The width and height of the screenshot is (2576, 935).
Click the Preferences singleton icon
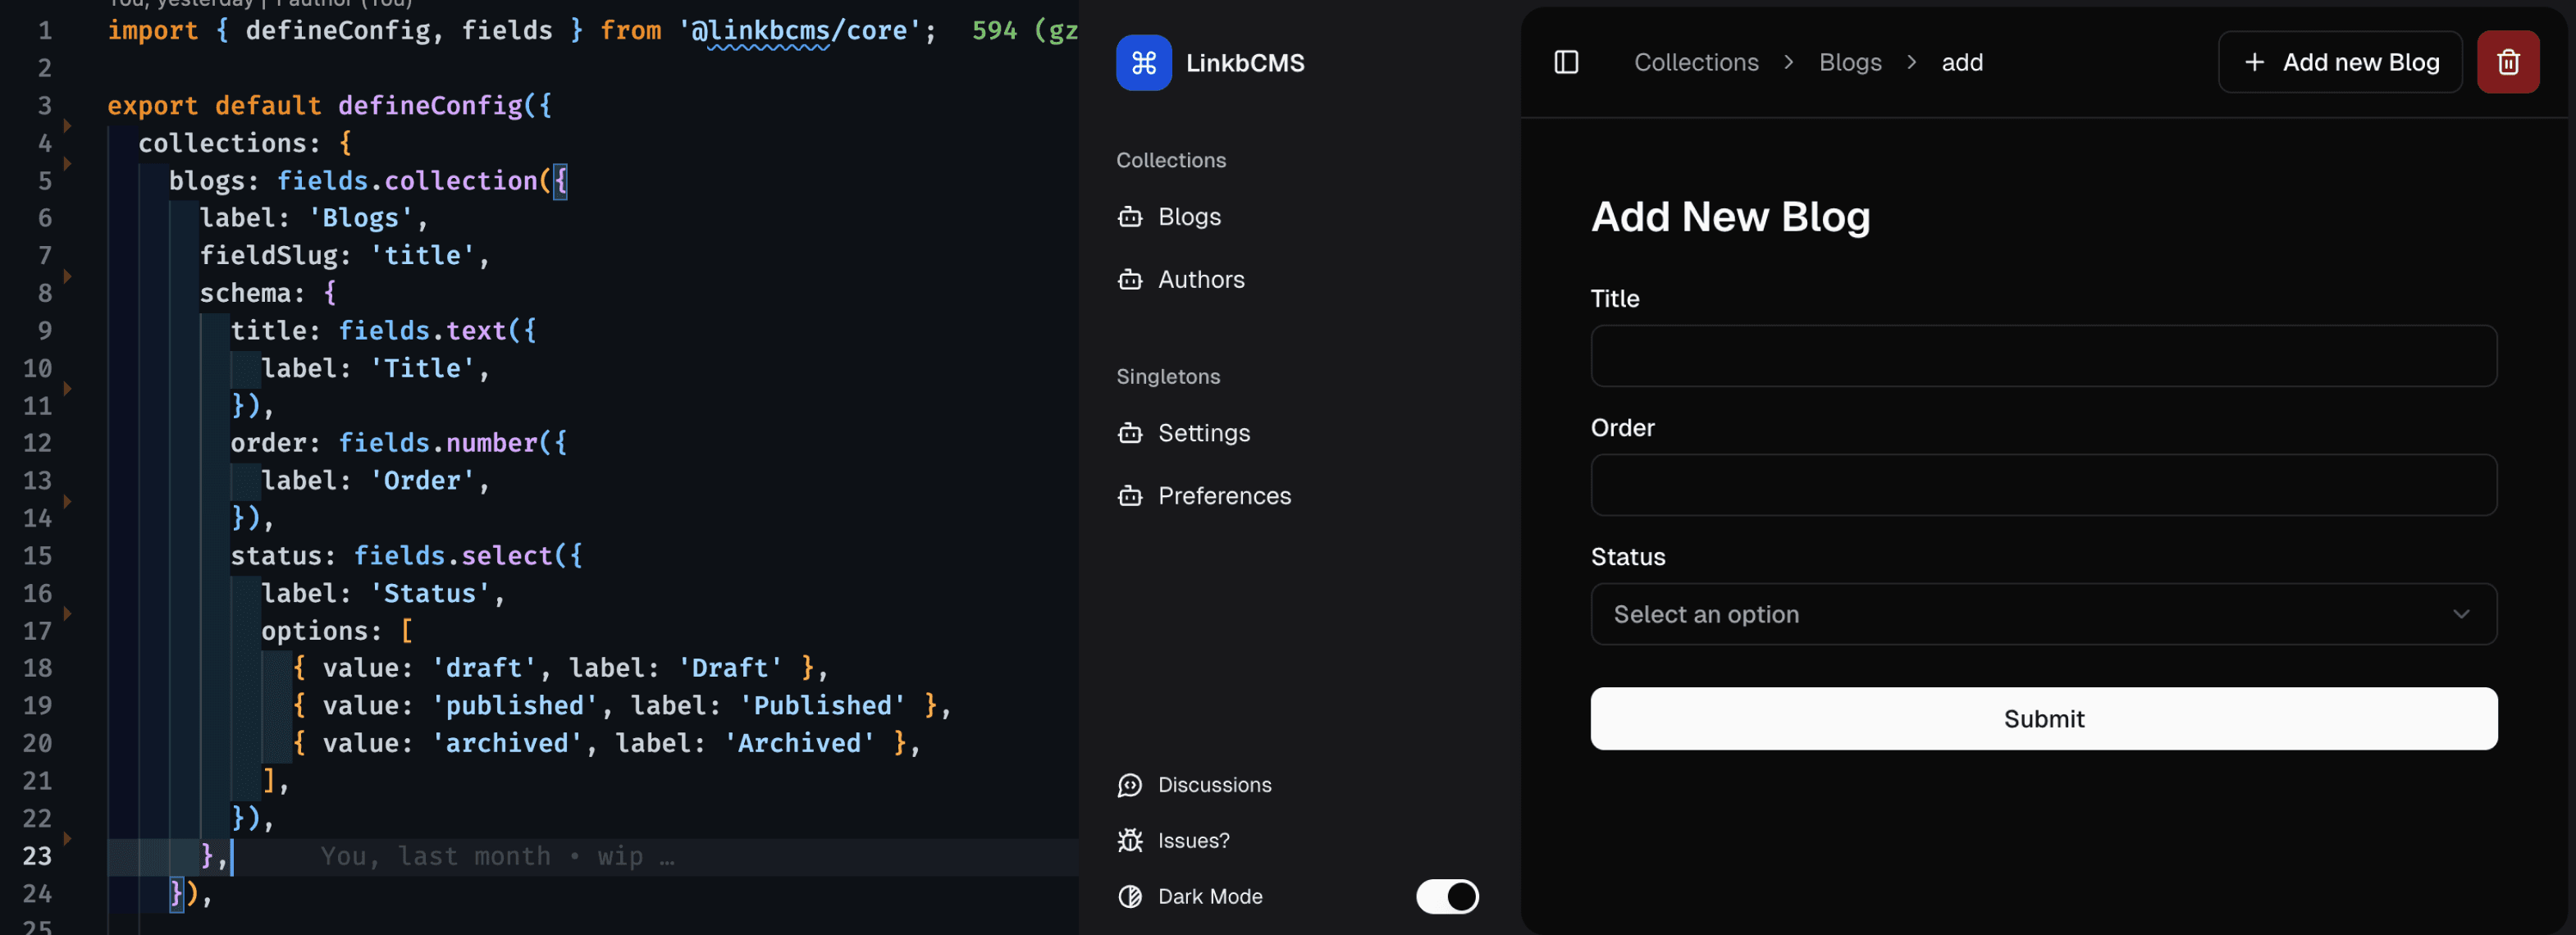1130,496
